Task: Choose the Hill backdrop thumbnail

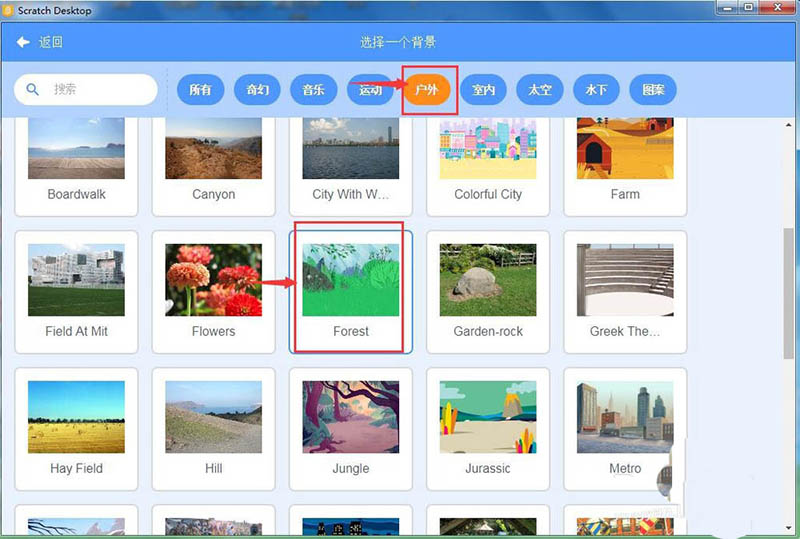Action: (214, 417)
